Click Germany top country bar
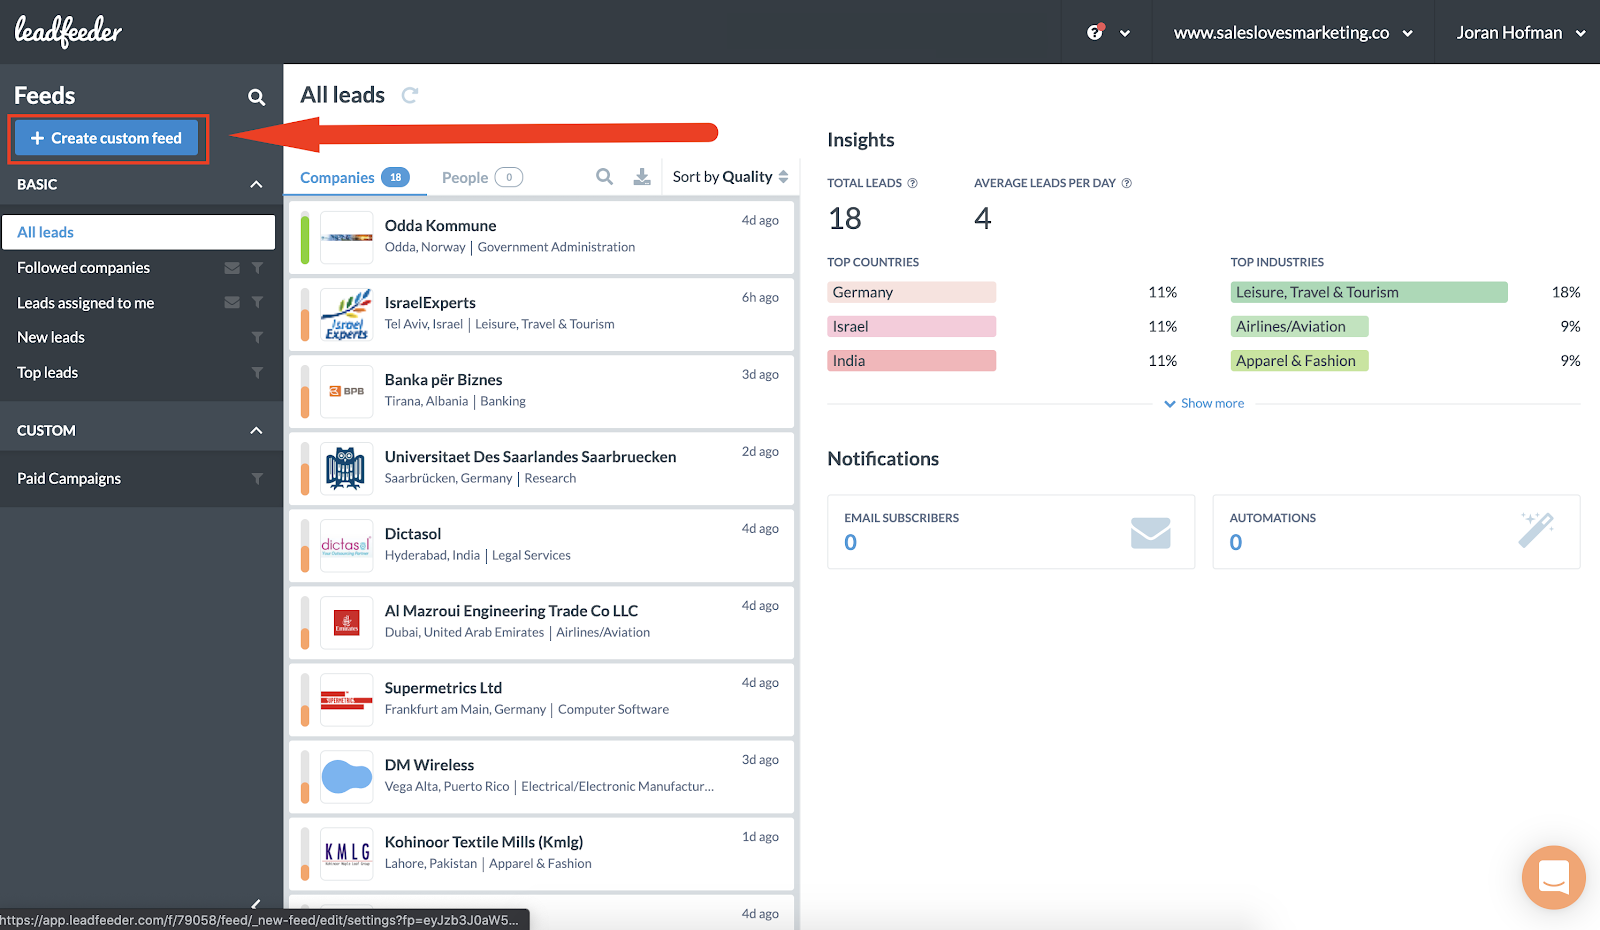The width and height of the screenshot is (1600, 930). click(911, 292)
